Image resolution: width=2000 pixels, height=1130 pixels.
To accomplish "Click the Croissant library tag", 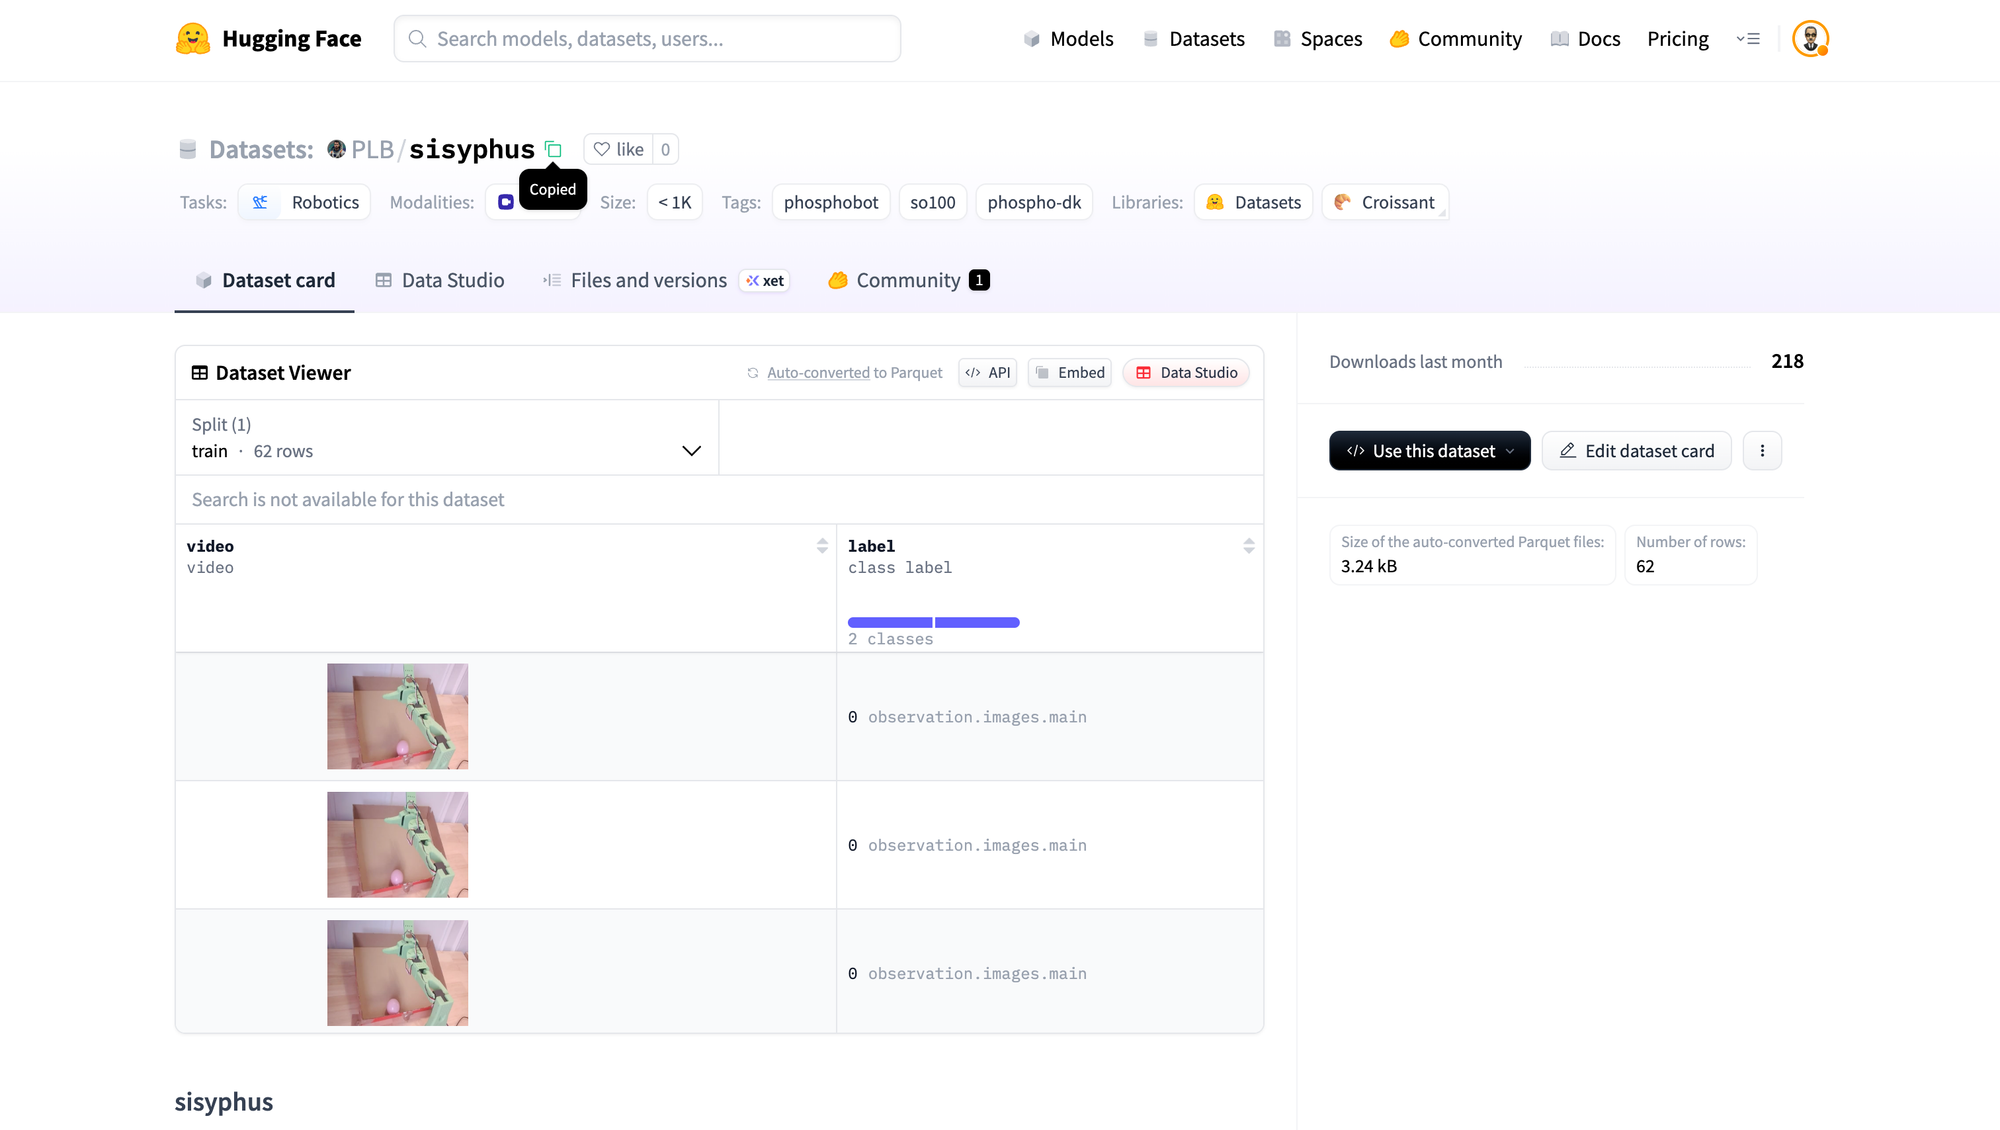I will pos(1385,203).
